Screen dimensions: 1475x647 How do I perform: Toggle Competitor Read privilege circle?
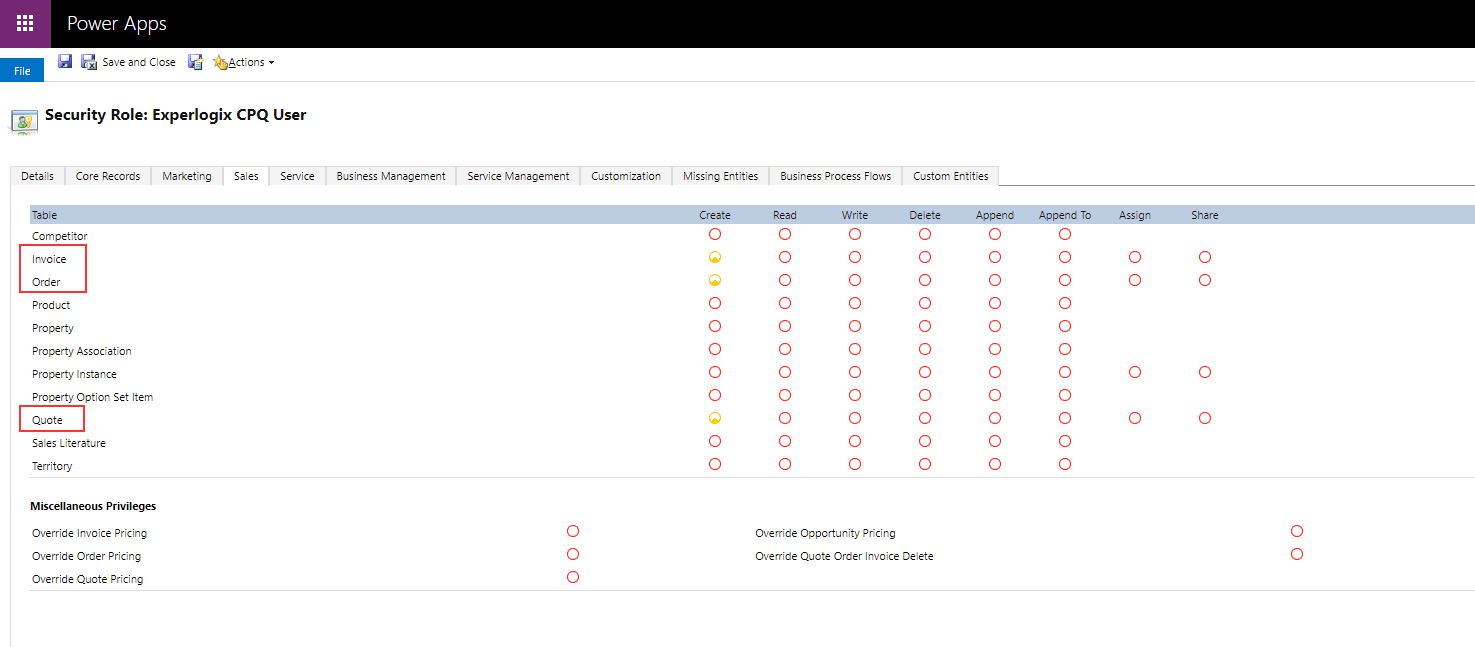coord(785,234)
